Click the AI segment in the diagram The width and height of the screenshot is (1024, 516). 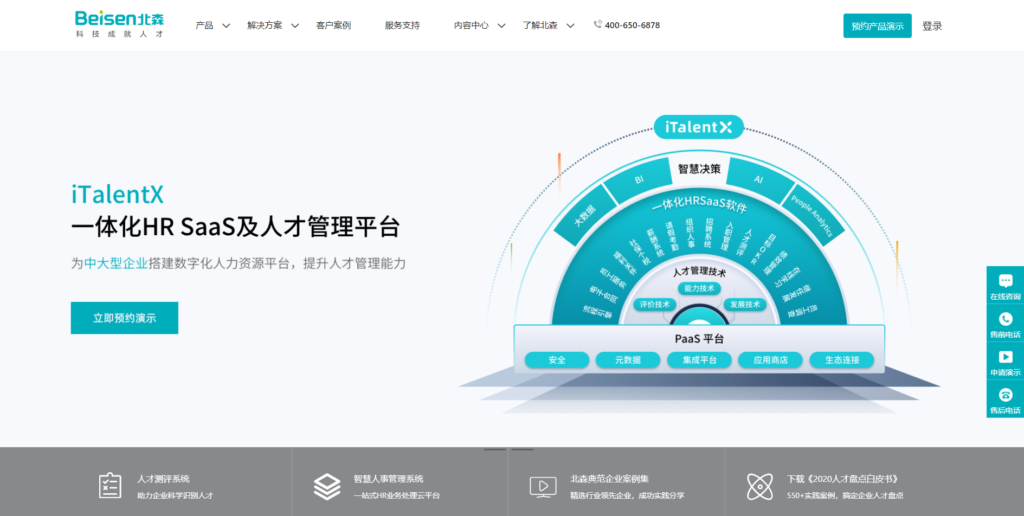click(758, 178)
